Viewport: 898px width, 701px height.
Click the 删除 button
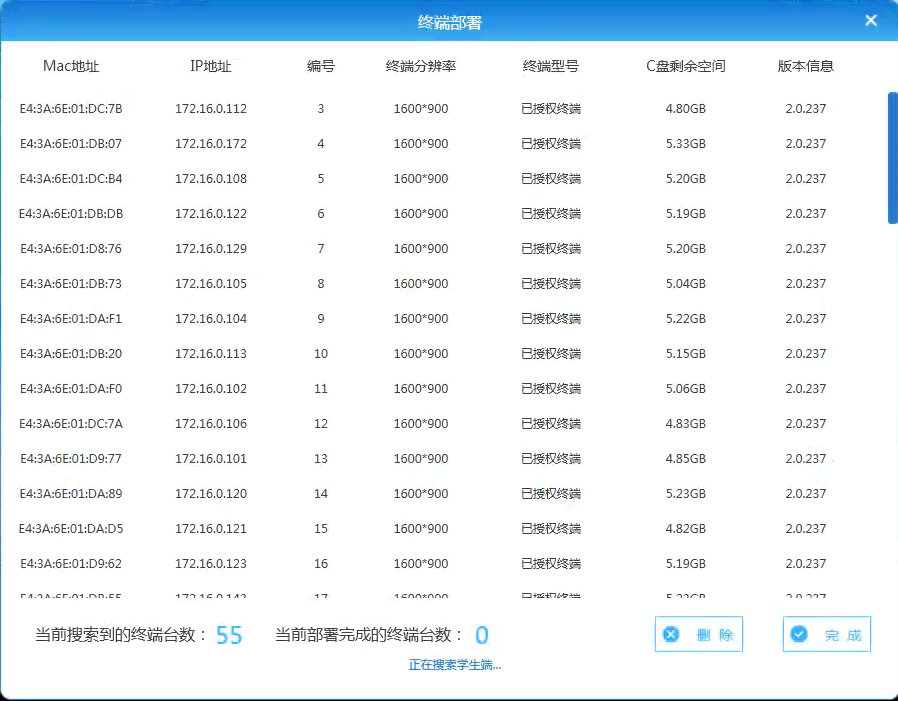pos(699,634)
